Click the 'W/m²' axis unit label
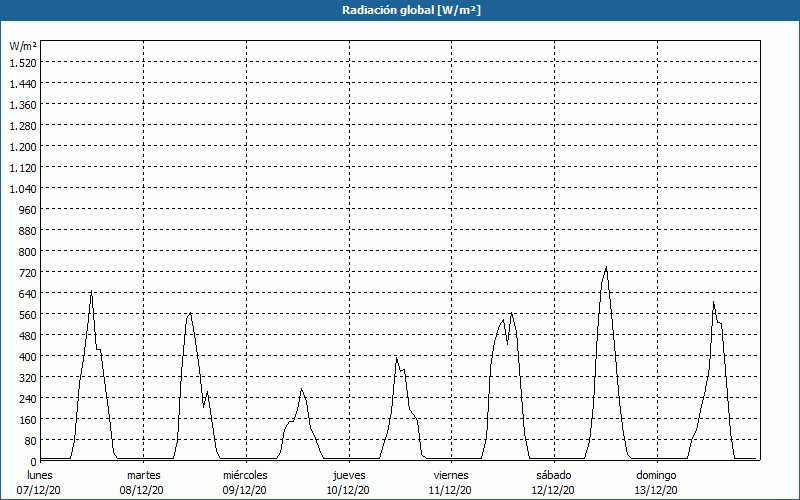800x500 pixels. [x=23, y=46]
